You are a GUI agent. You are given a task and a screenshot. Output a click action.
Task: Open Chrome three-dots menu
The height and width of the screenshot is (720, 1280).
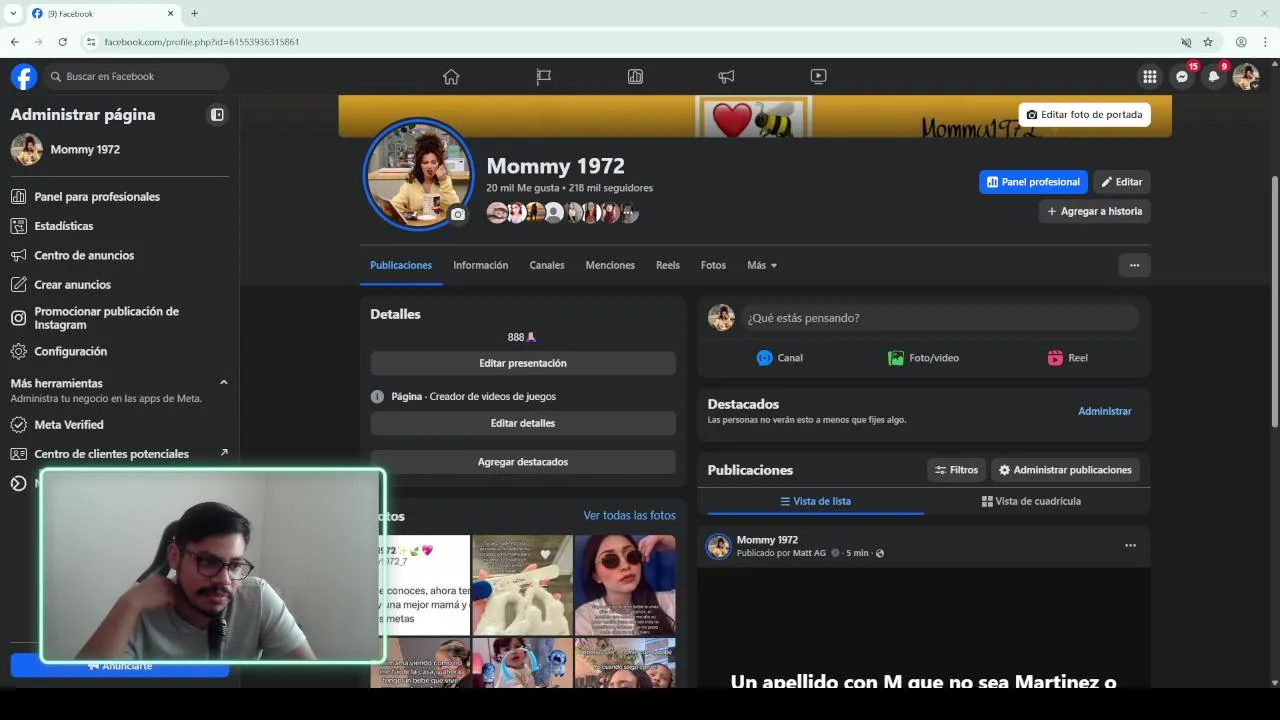[x=1265, y=42]
